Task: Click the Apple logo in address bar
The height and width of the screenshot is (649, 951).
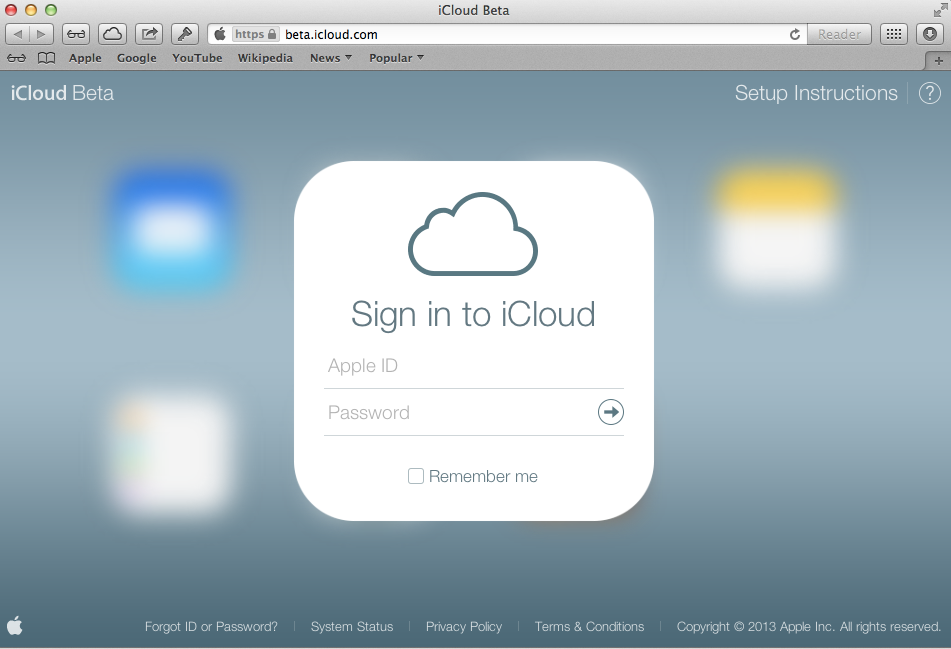Action: [220, 34]
